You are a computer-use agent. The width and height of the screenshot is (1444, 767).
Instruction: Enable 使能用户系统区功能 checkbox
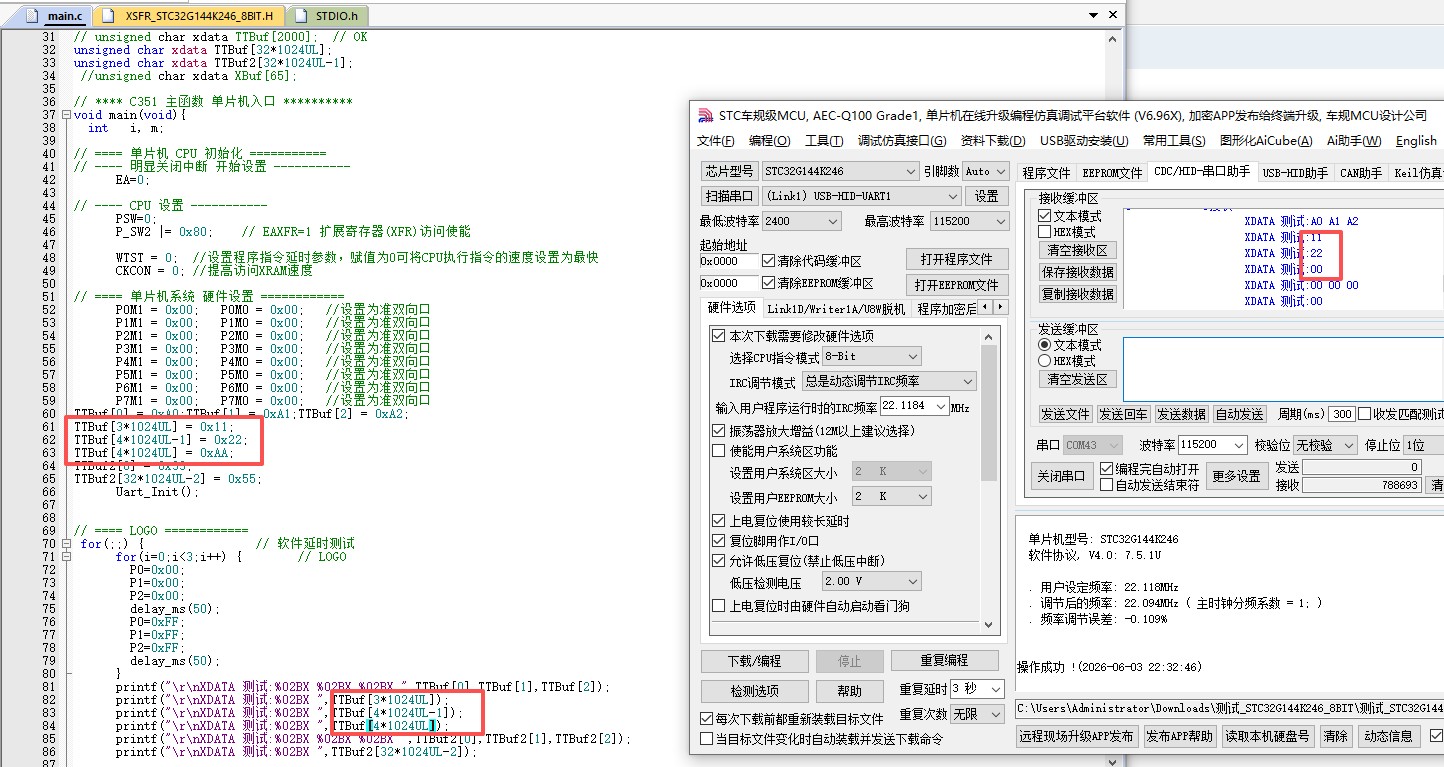coord(718,451)
